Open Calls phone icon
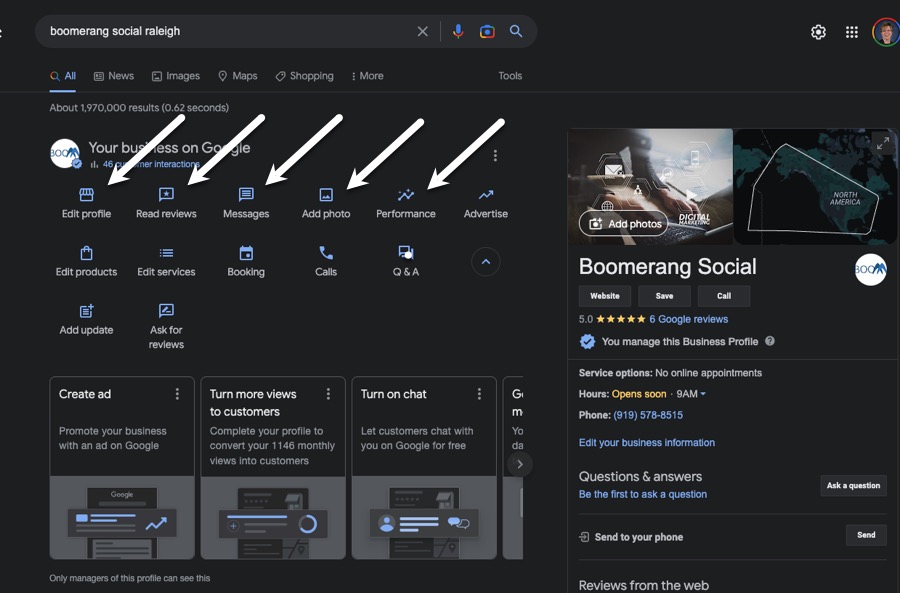Screen dimensions: 900x593 (326, 253)
